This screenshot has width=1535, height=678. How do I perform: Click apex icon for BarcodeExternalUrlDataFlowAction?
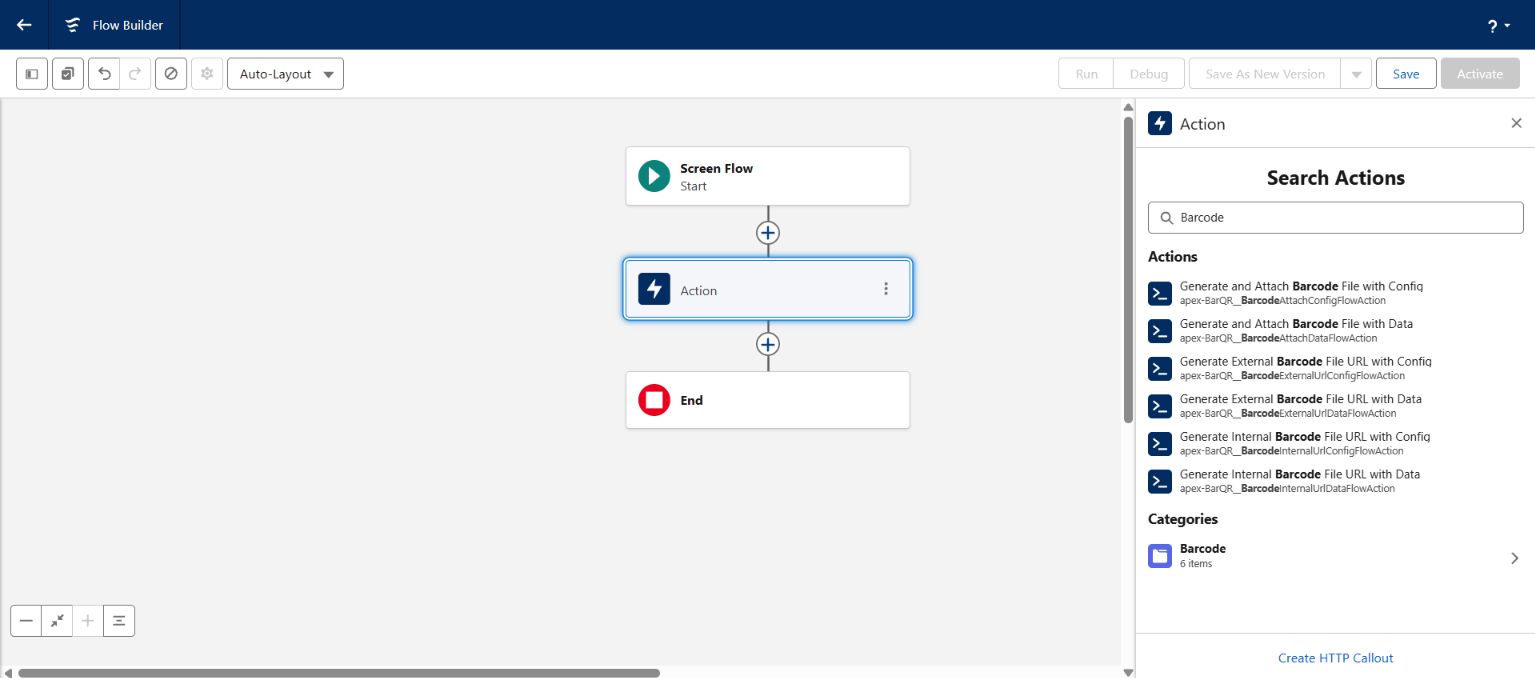pos(1160,406)
